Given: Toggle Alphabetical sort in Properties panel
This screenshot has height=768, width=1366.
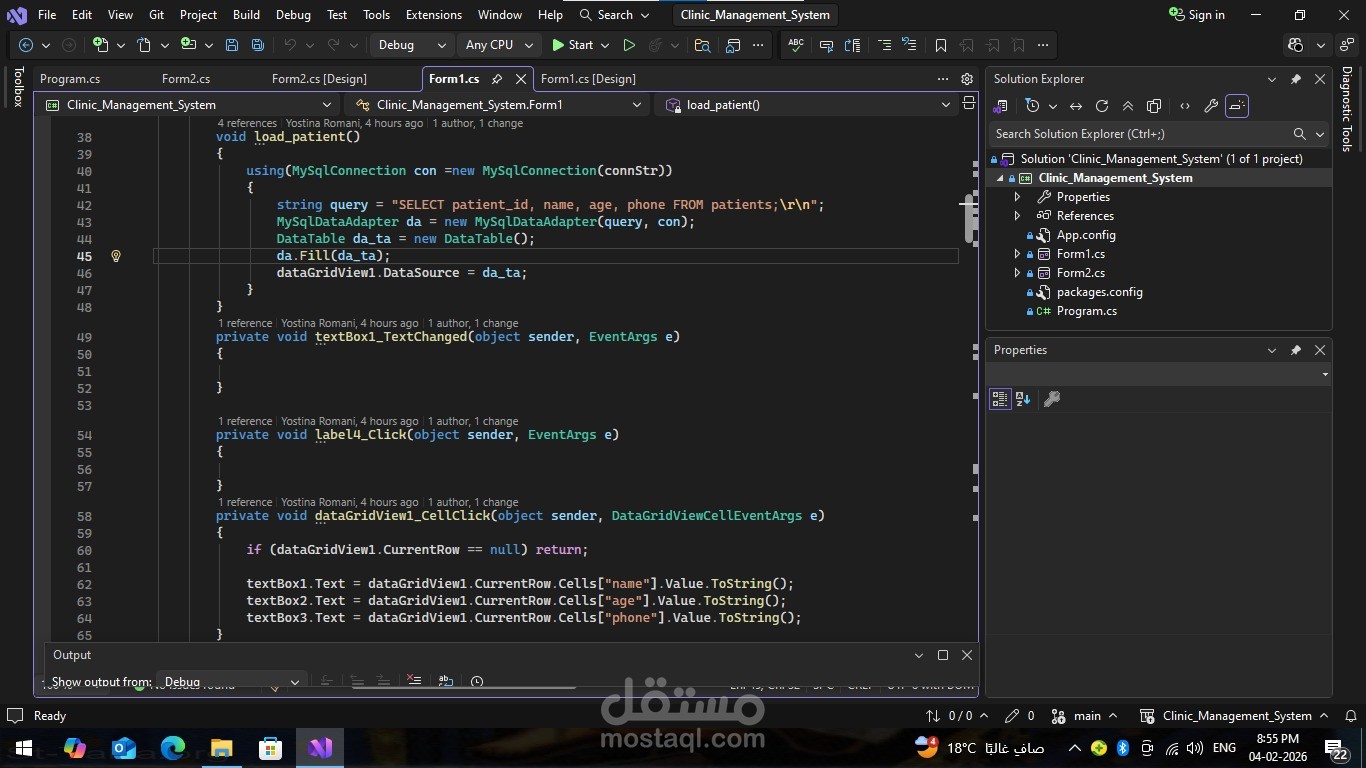Looking at the screenshot, I should [x=1023, y=399].
